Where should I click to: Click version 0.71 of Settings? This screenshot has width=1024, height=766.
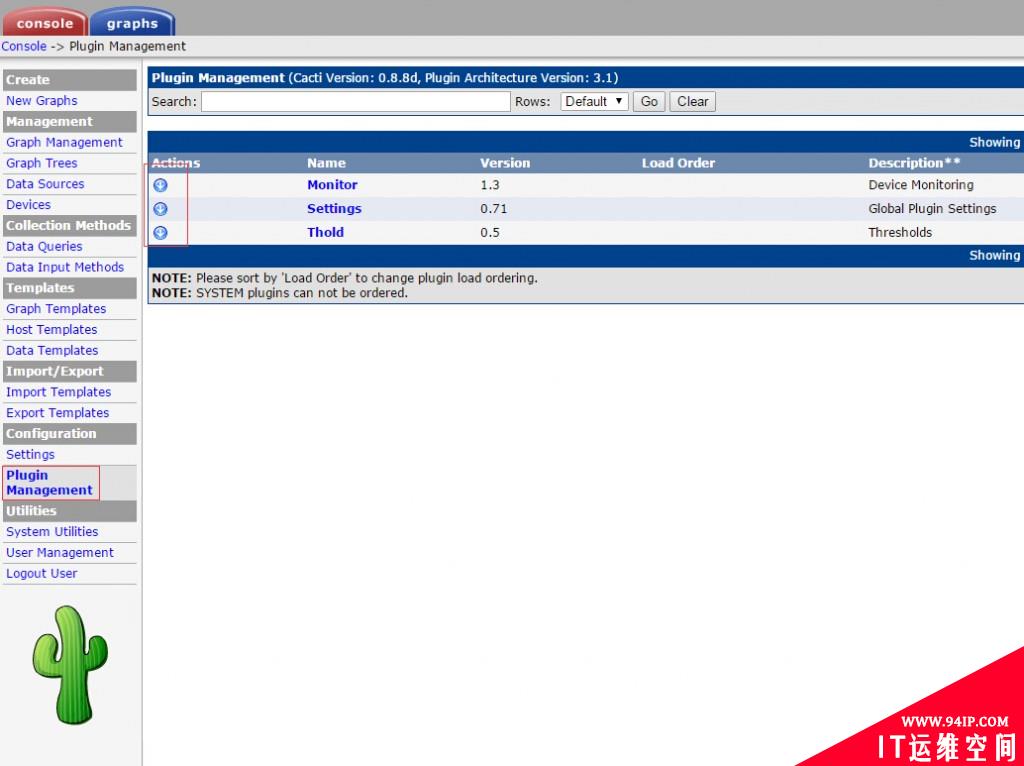click(494, 209)
